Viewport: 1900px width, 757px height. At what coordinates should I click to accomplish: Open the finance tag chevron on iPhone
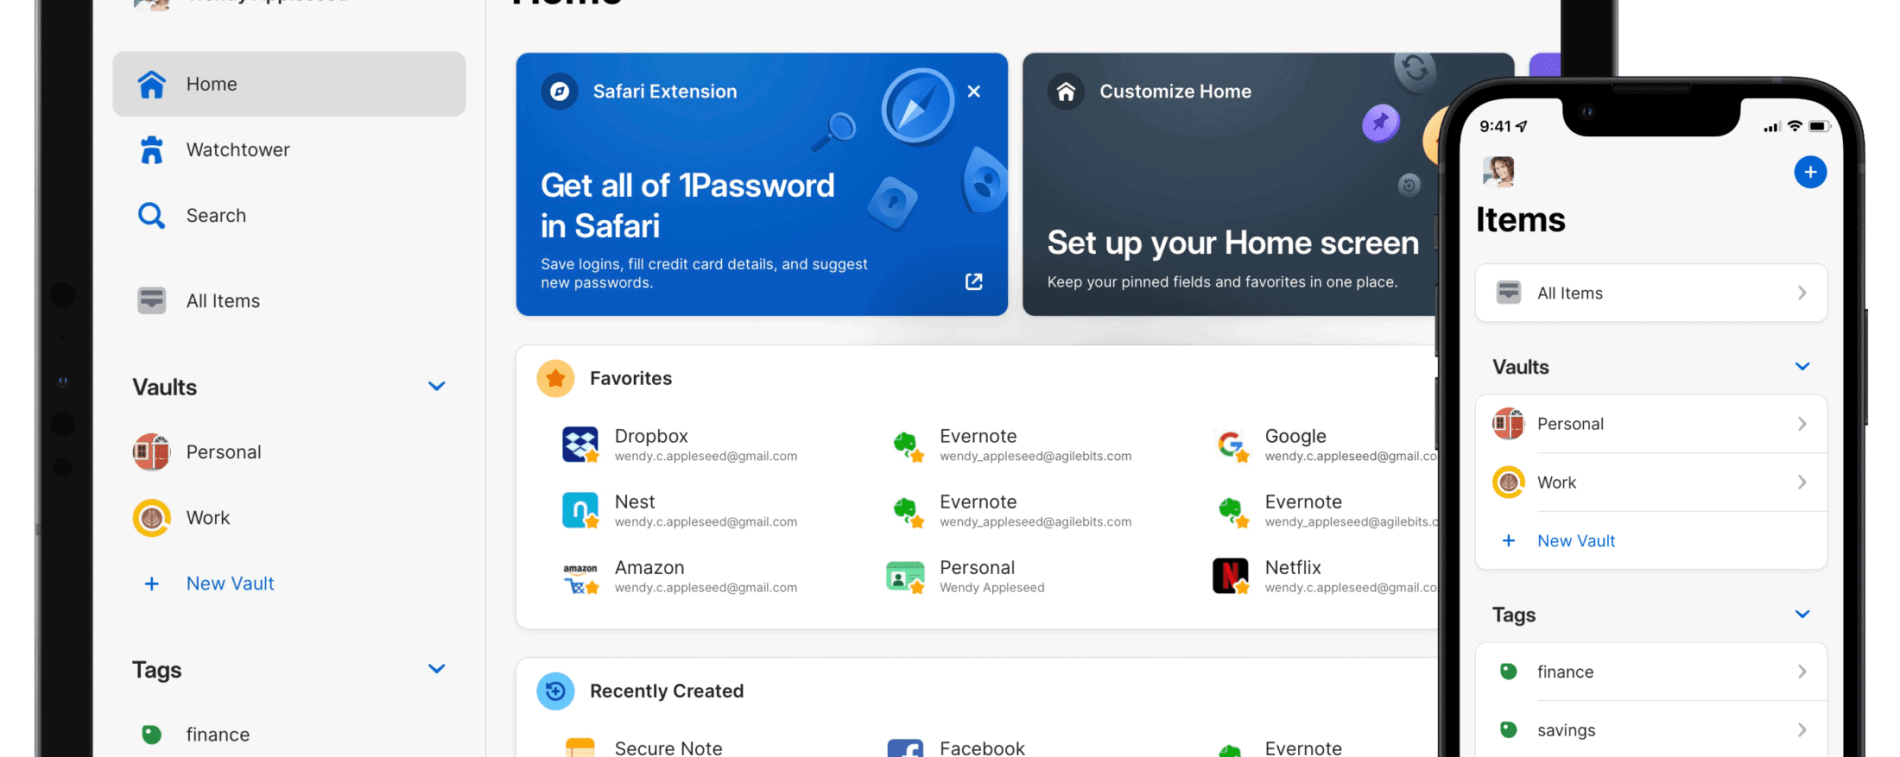pyautogui.click(x=1802, y=672)
